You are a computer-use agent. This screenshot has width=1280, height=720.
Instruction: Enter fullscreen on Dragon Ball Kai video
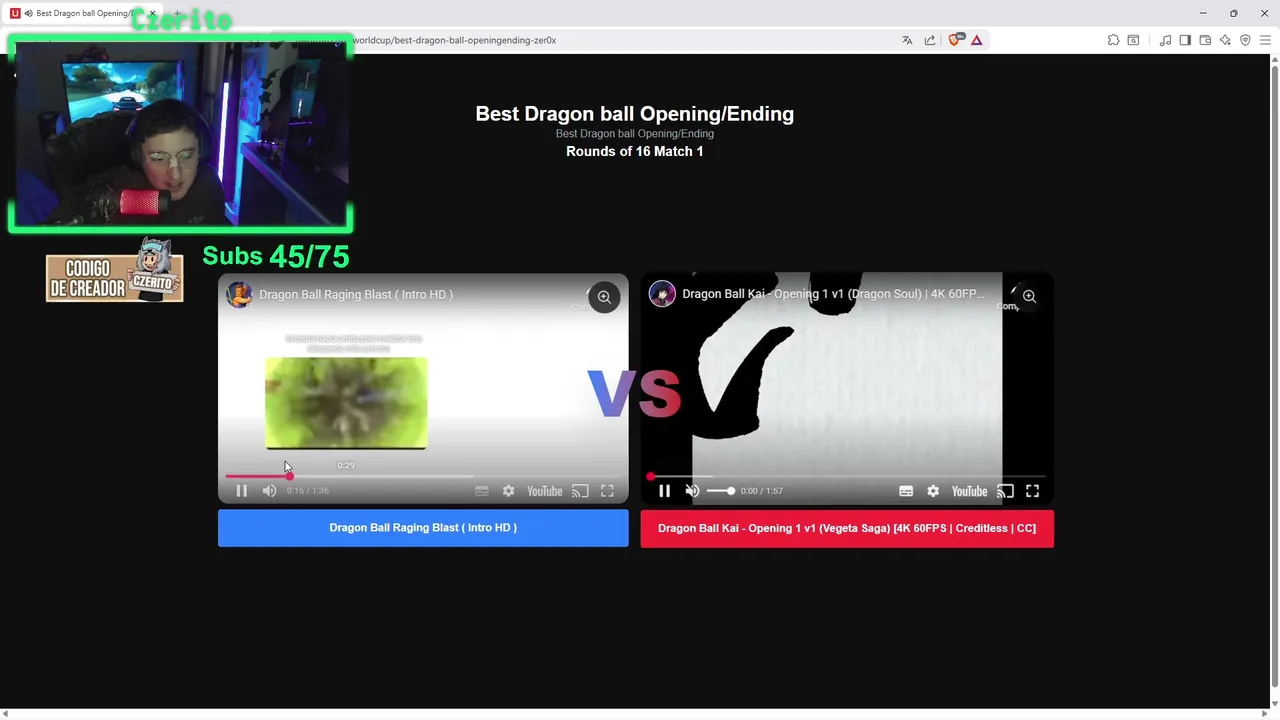[x=1032, y=491]
